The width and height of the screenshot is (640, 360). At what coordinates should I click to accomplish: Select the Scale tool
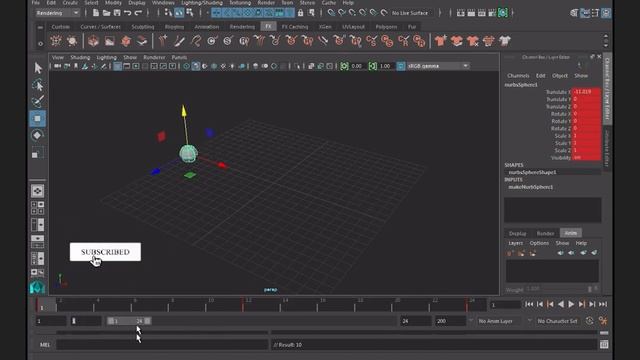38,153
